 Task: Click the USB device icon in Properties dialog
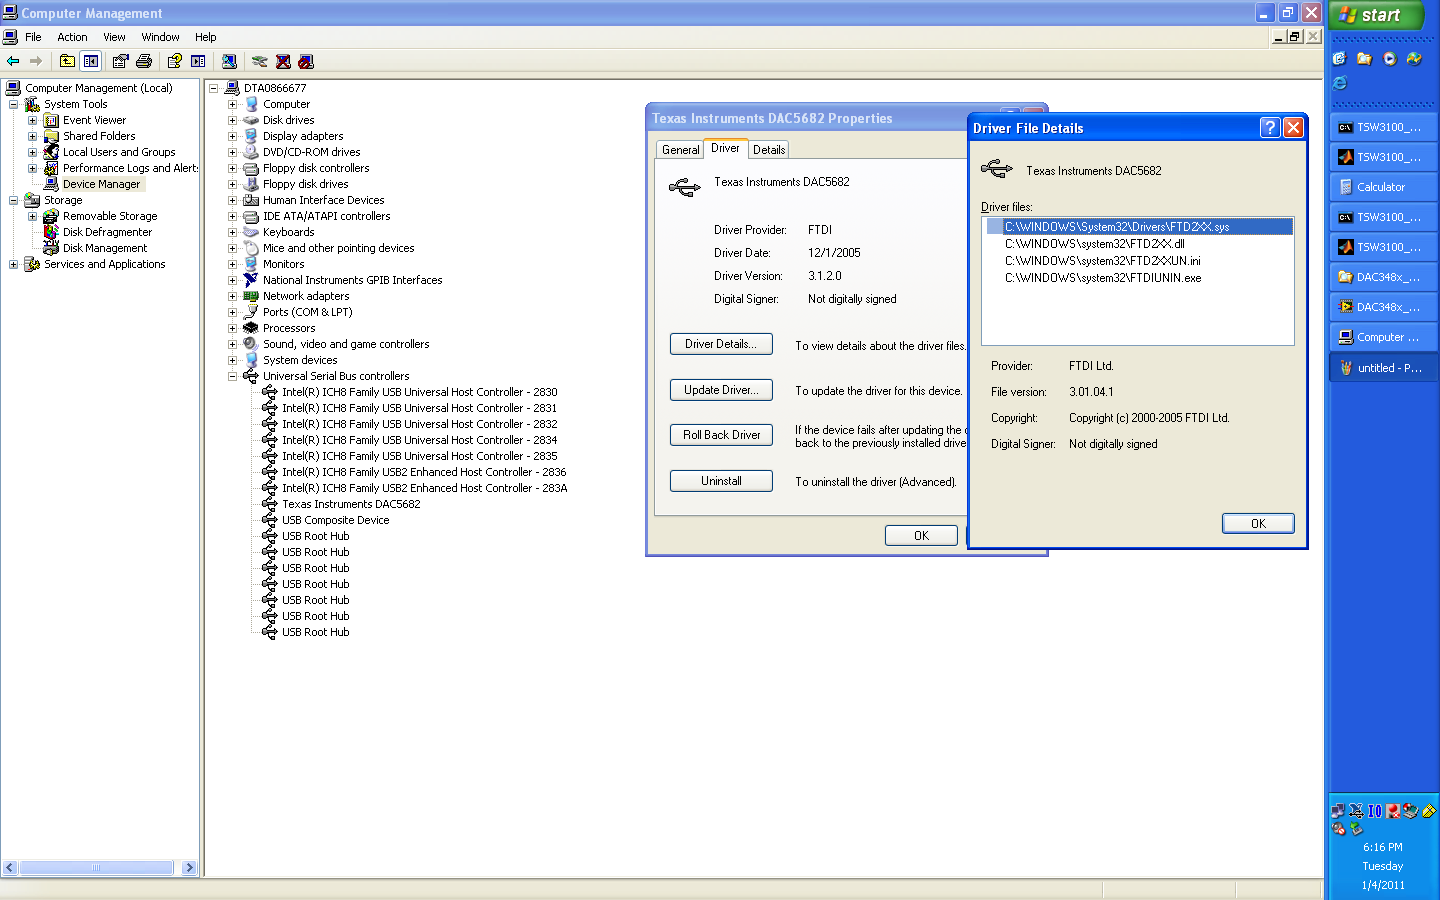(x=685, y=187)
